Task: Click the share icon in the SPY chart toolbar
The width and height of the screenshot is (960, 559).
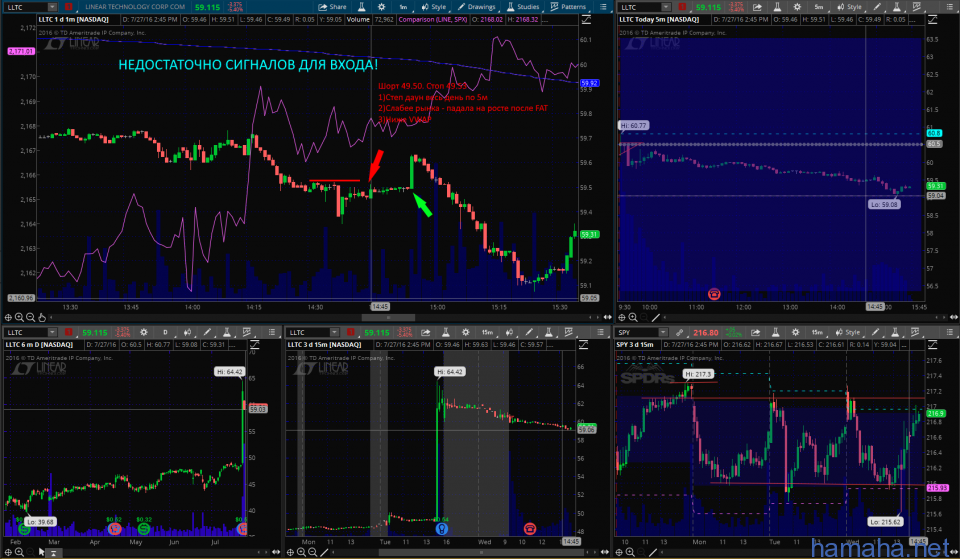Action: point(756,332)
